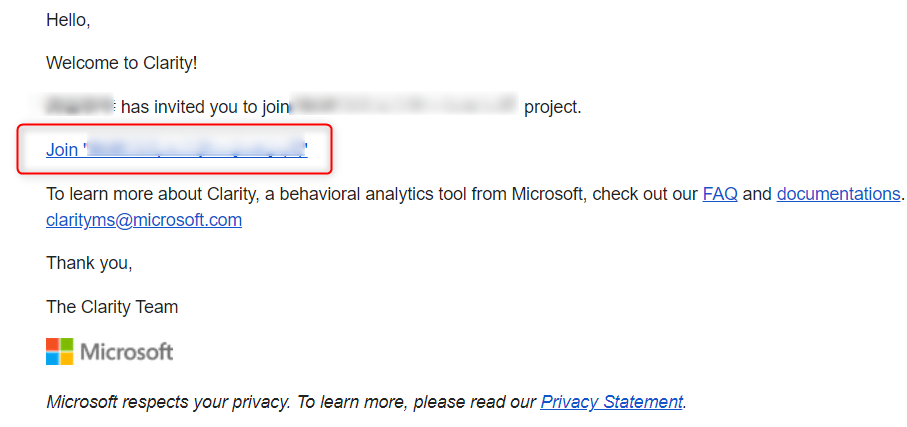This screenshot has width=907, height=427.
Task: Click the blurred inviter name
Action: [80, 106]
